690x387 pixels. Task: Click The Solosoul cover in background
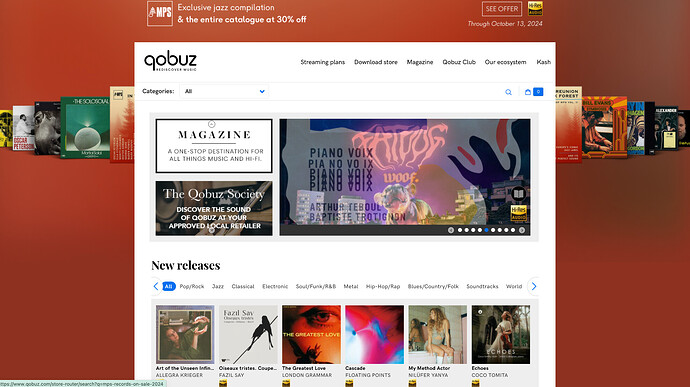[x=85, y=127]
